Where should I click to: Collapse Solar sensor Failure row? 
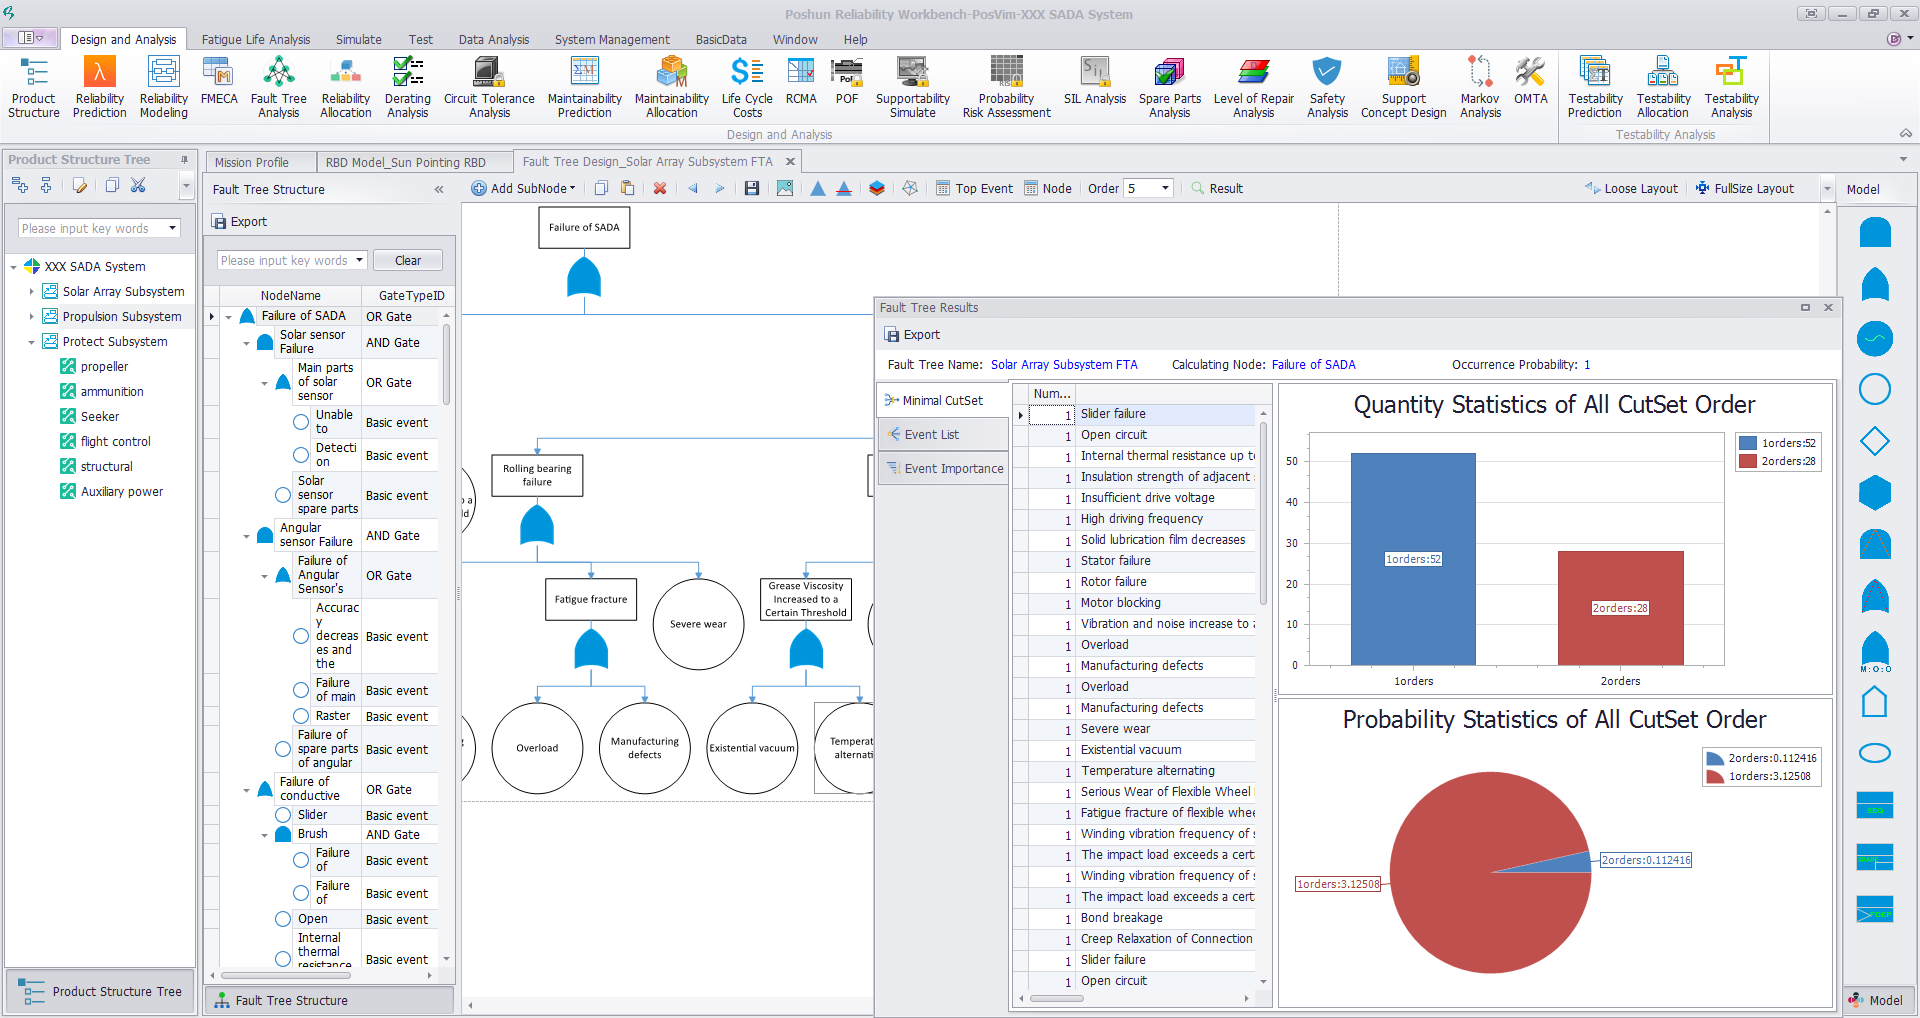[247, 343]
